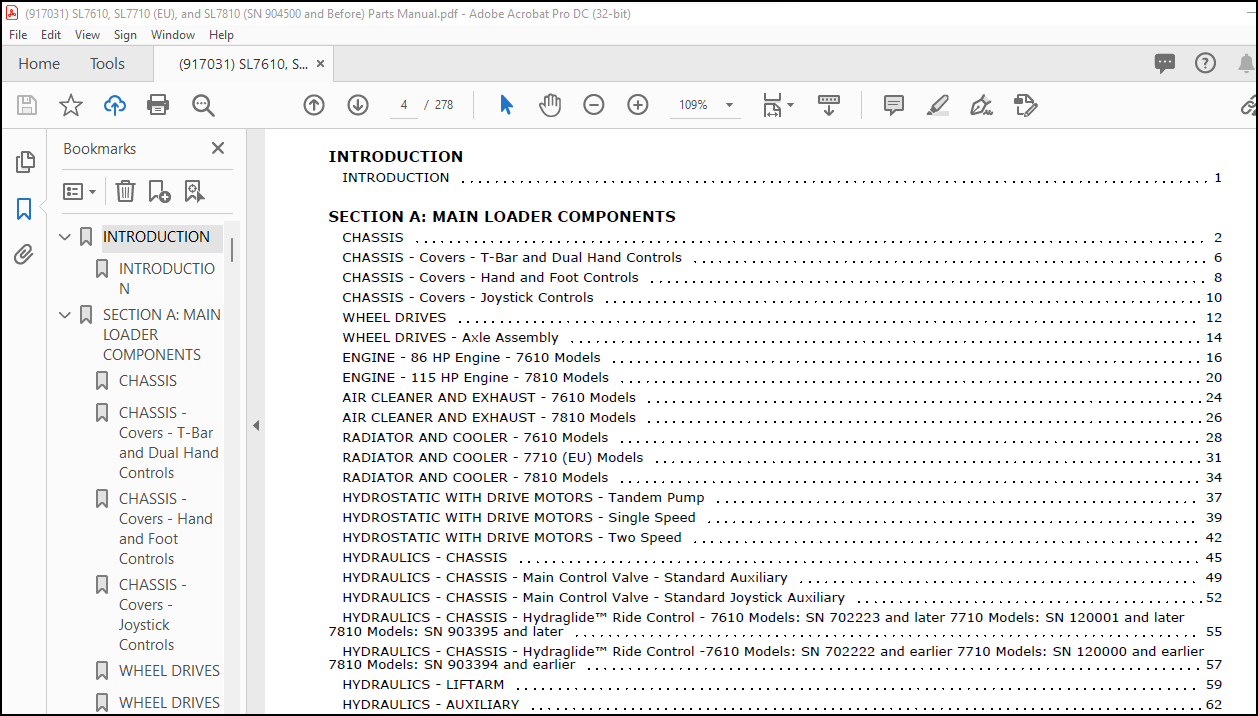Open the Attachments paperclip panel
Image resolution: width=1258 pixels, height=716 pixels.
(24, 255)
